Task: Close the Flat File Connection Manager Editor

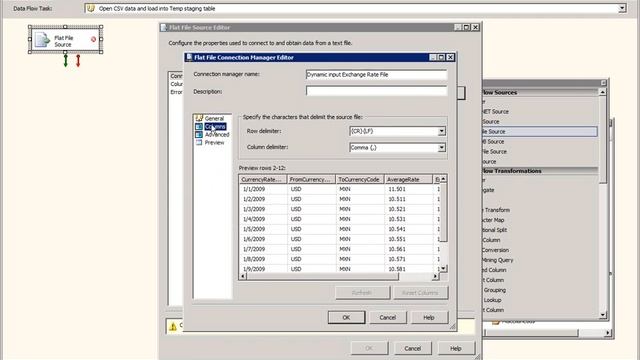Action: click(x=450, y=58)
